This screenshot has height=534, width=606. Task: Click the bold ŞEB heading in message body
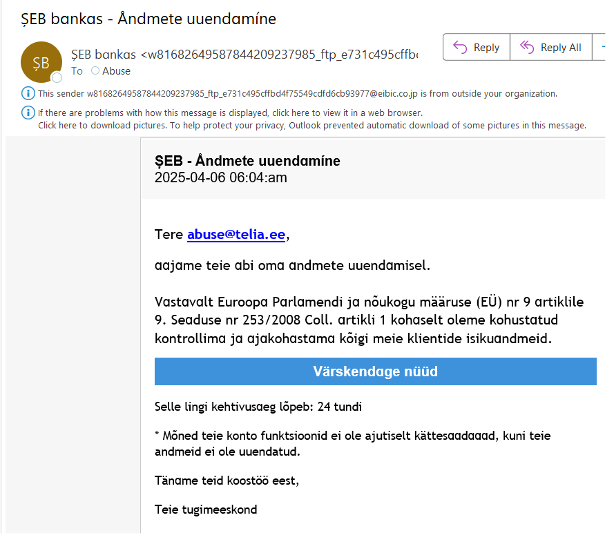tap(247, 161)
